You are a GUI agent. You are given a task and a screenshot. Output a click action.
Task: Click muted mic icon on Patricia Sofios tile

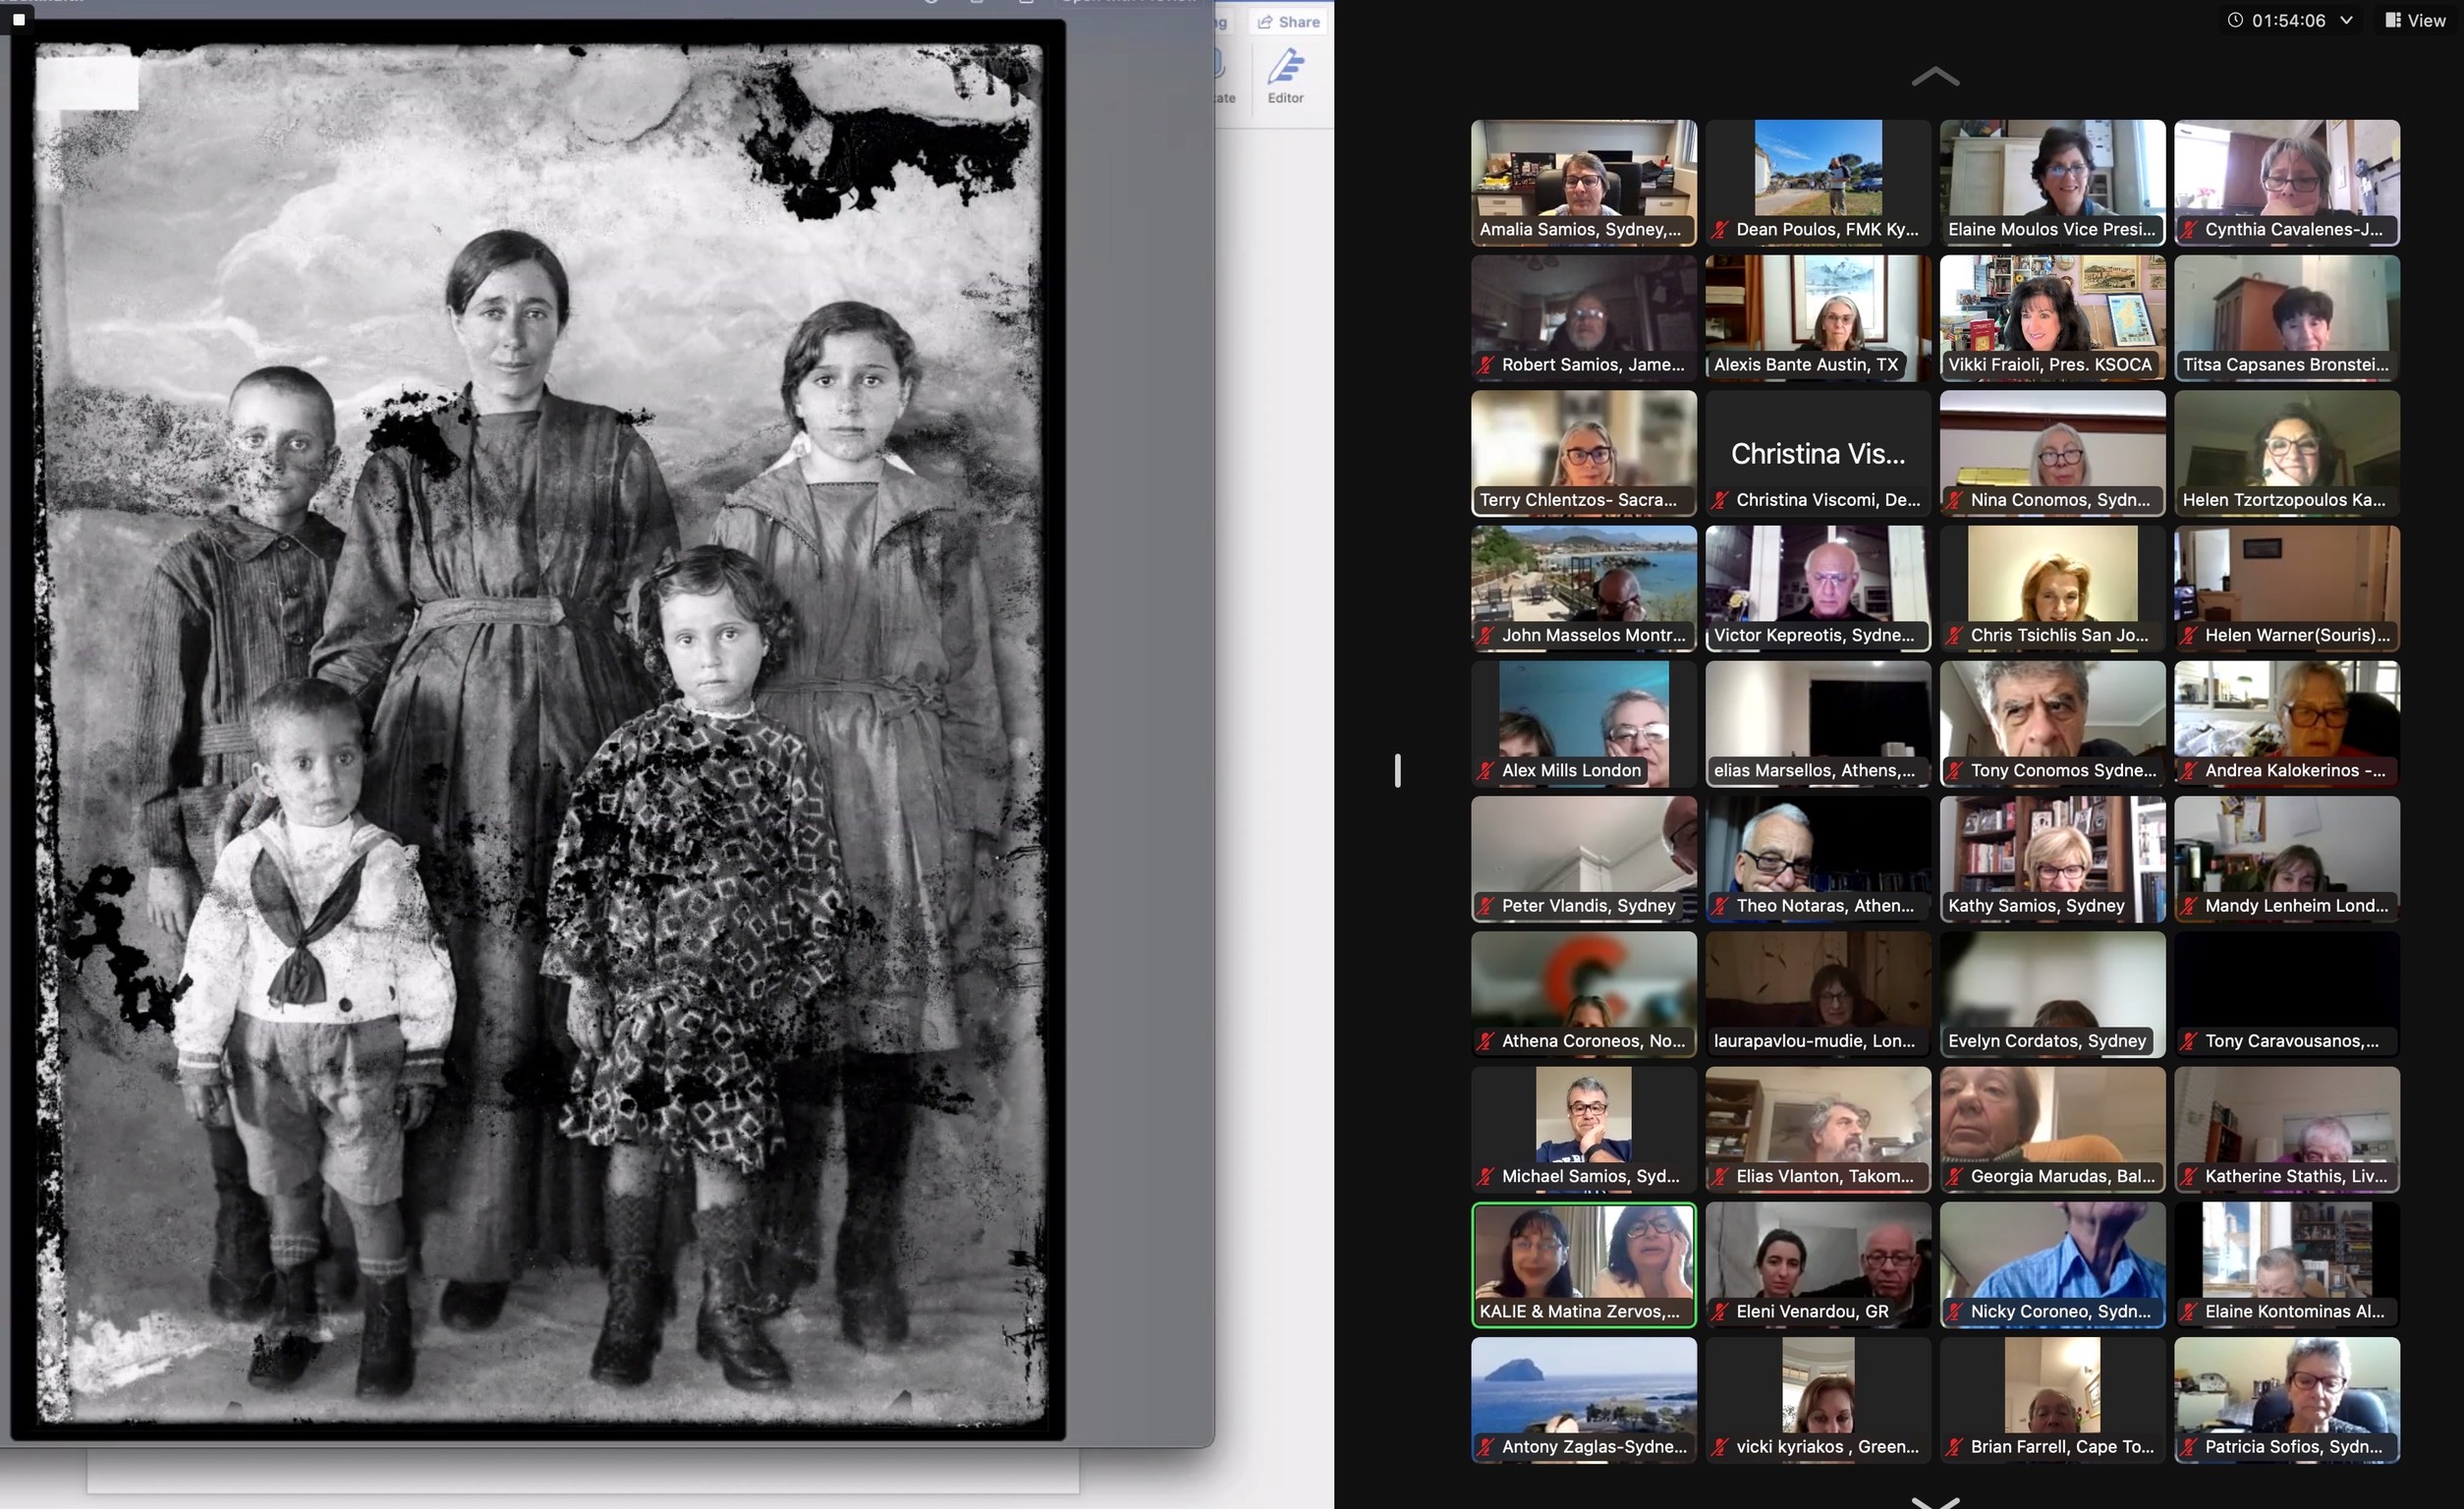click(x=2188, y=1447)
